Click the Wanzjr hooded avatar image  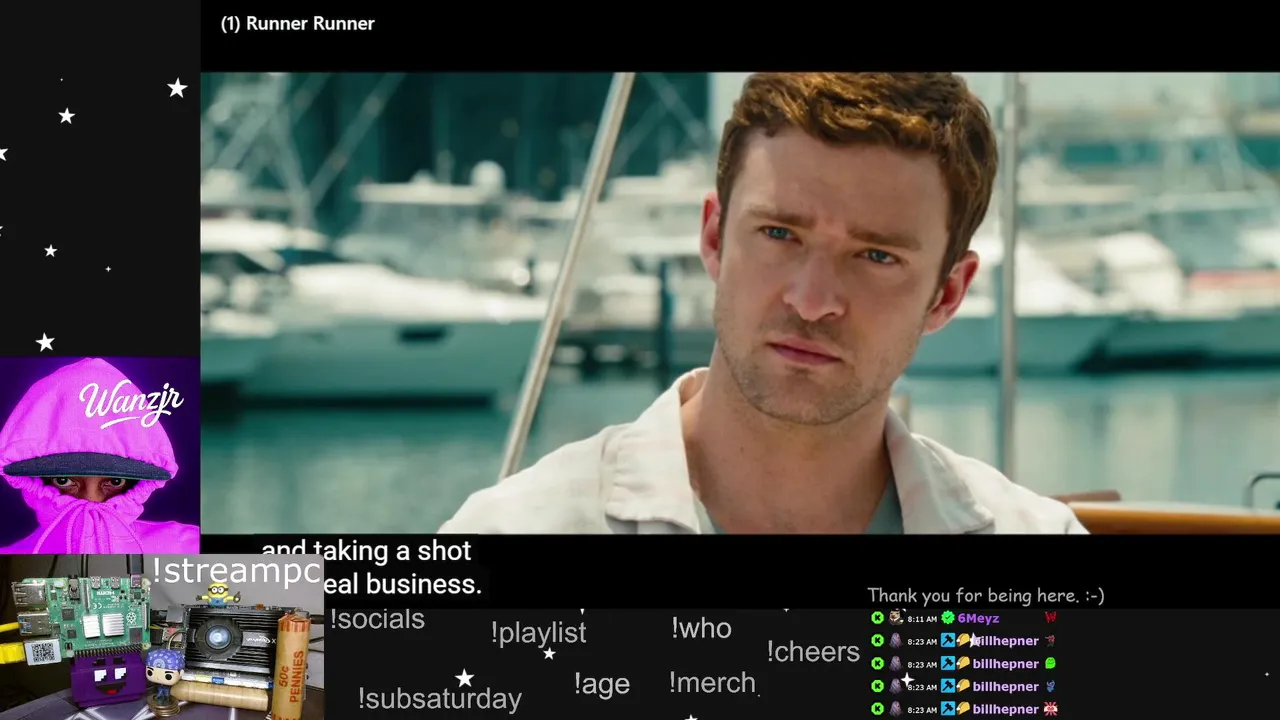[100, 455]
